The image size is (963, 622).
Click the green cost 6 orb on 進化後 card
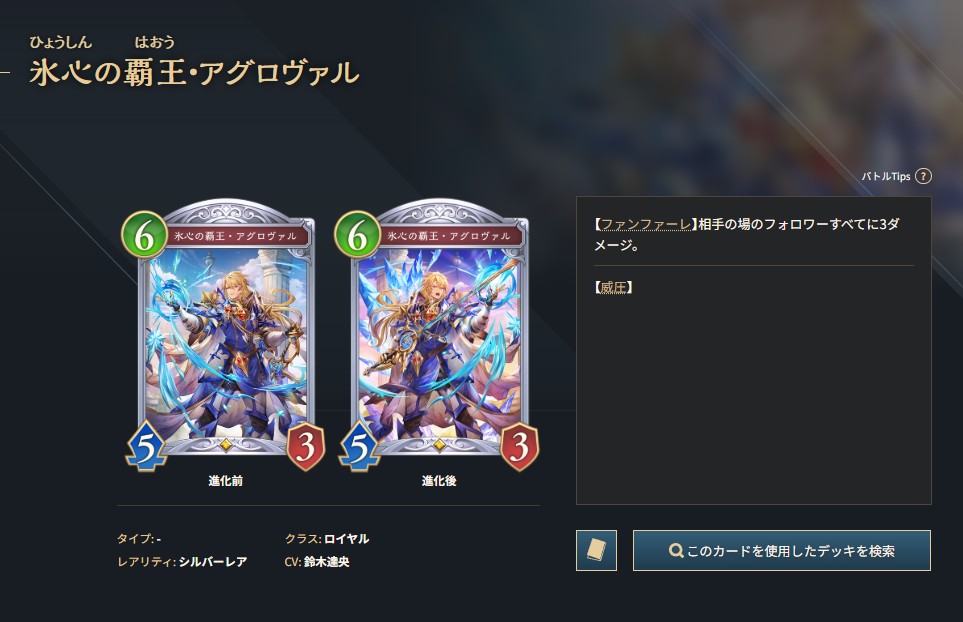357,235
